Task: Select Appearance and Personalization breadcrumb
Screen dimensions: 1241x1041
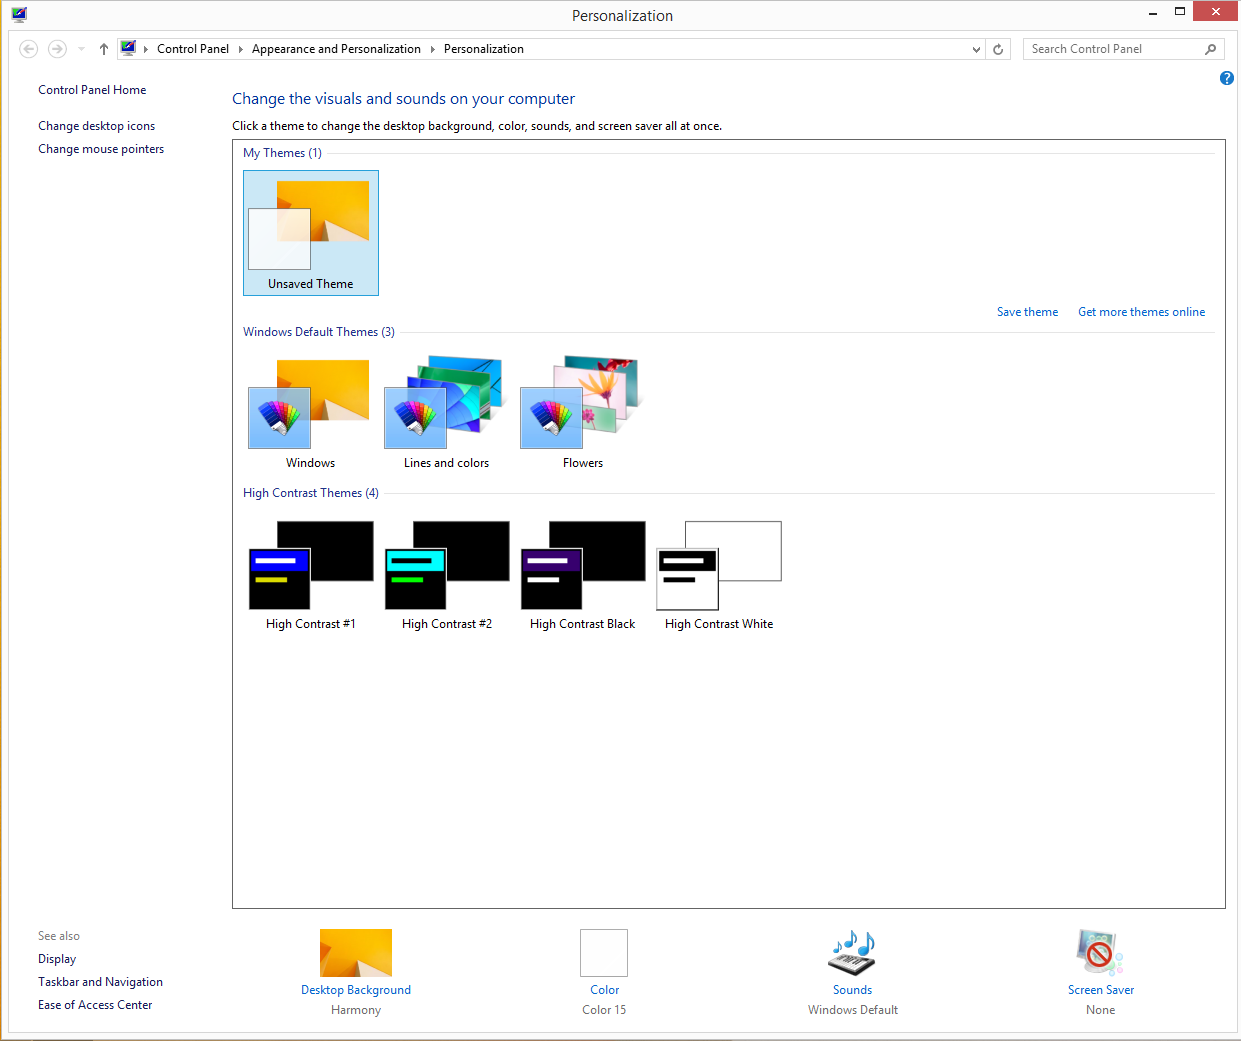Action: pos(336,49)
